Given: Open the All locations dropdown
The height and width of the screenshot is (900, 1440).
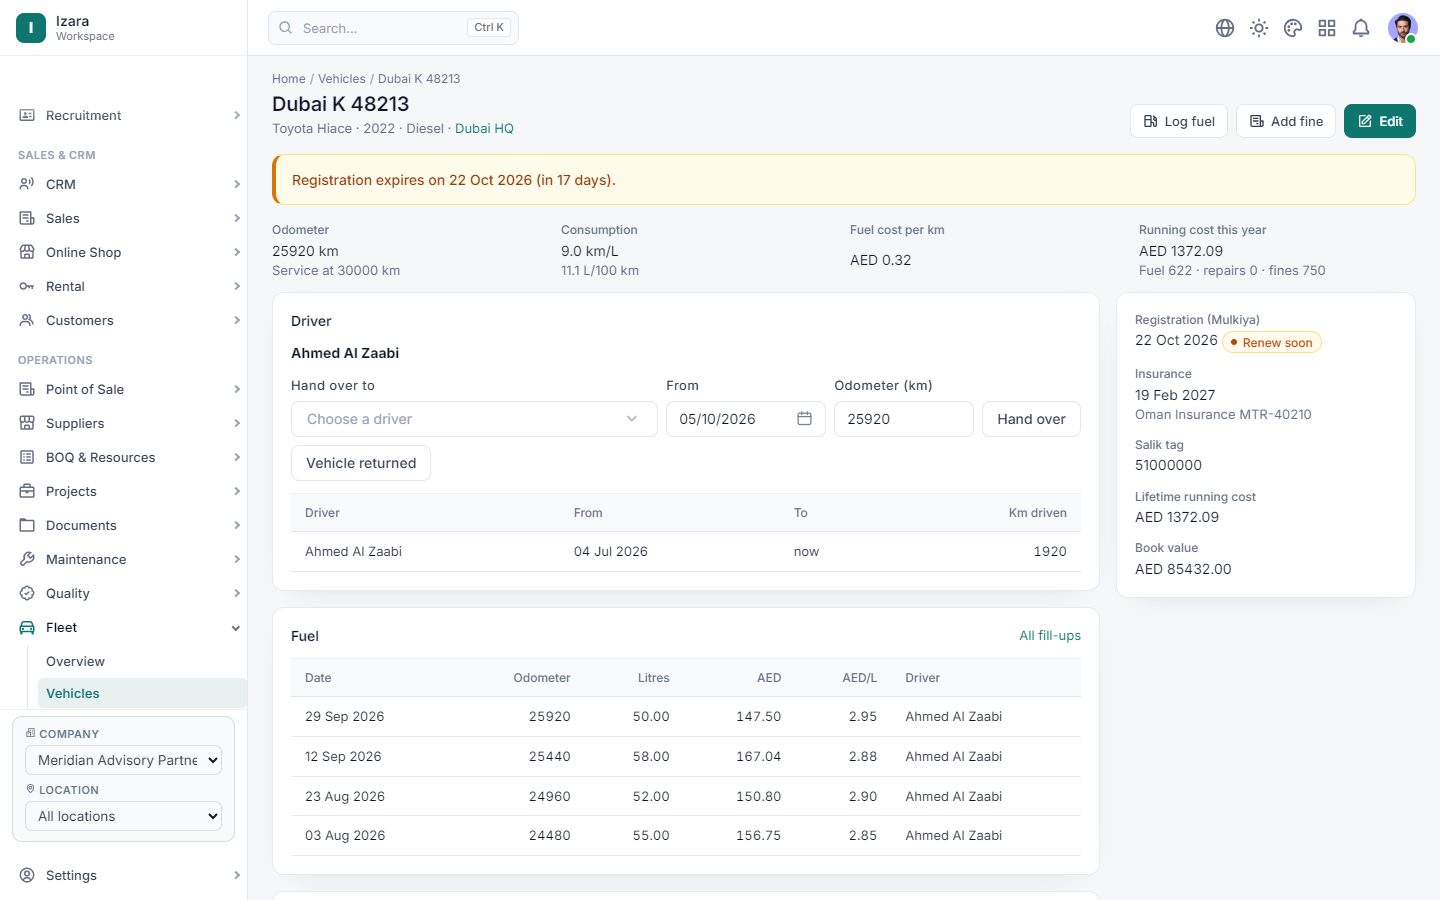Looking at the screenshot, I should pos(123,816).
